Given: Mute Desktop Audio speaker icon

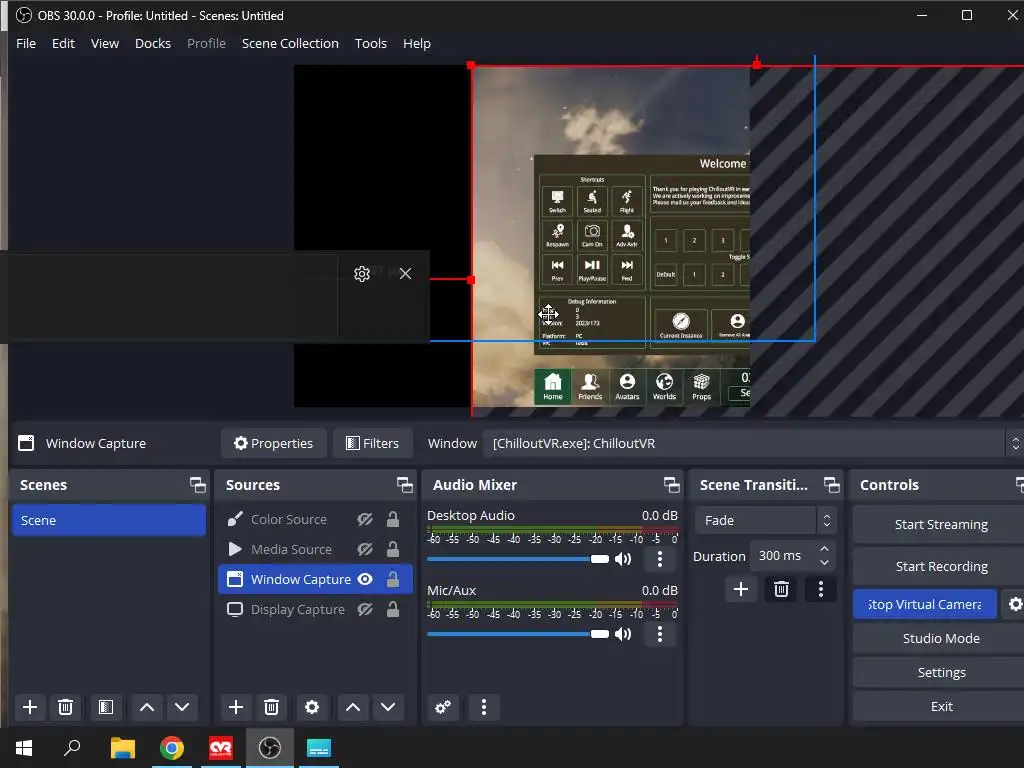Looking at the screenshot, I should point(623,559).
